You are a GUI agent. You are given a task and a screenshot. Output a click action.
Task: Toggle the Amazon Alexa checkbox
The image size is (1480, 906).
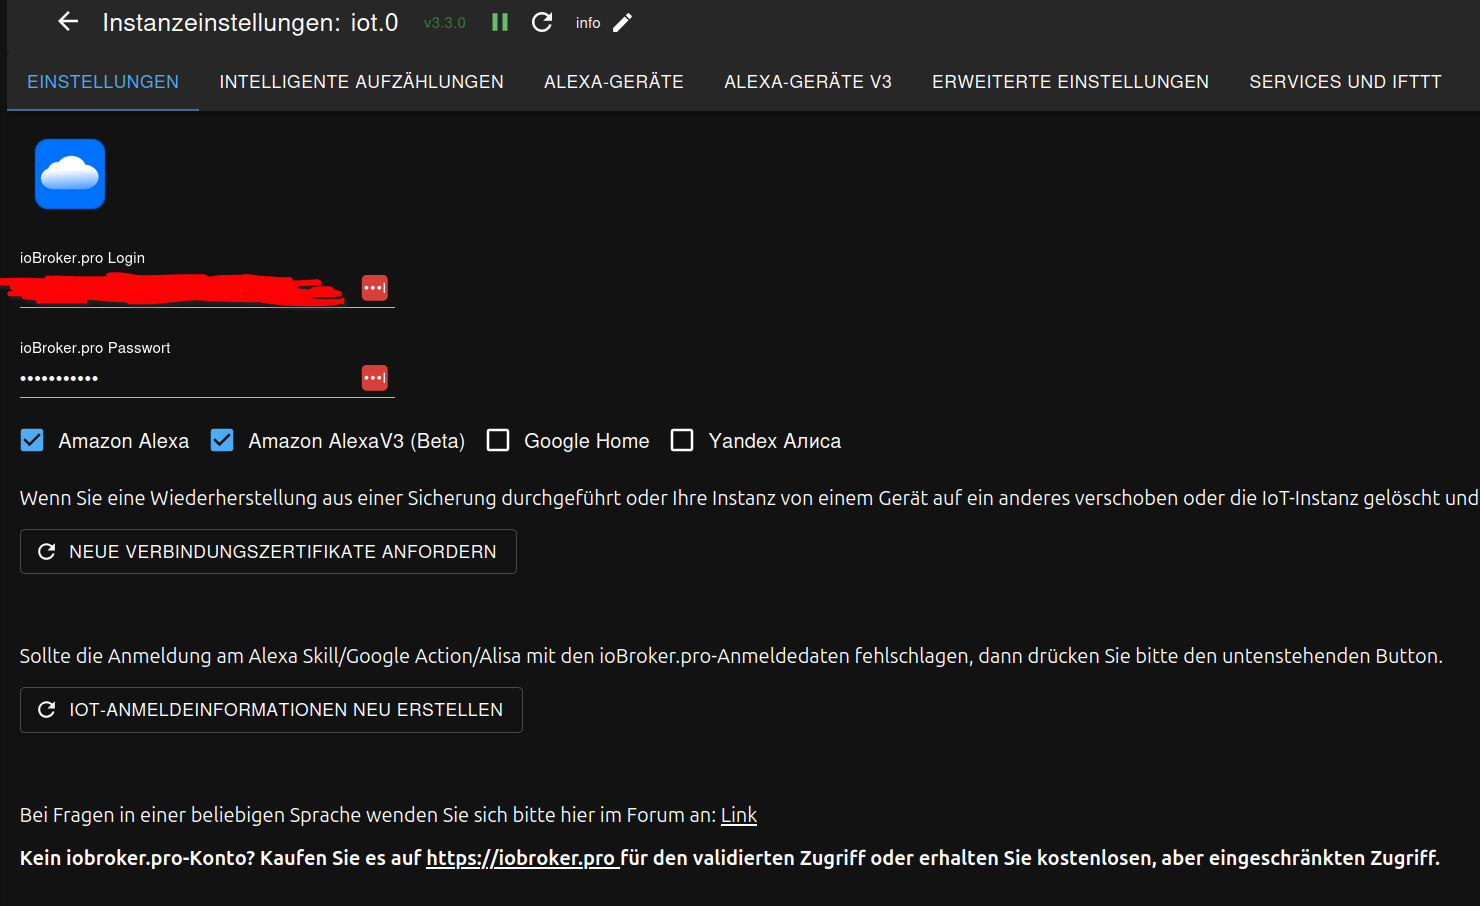32,440
